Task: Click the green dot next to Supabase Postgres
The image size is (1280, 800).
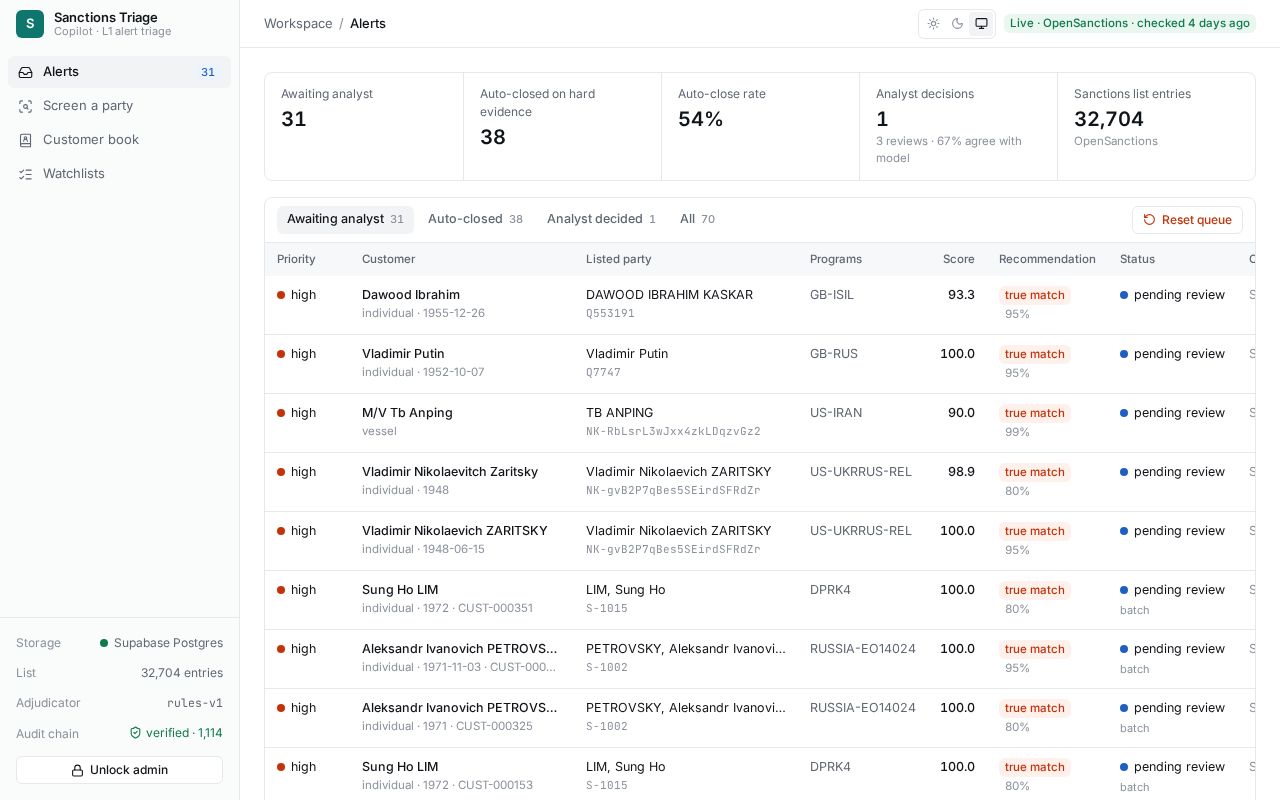Action: coord(104,643)
